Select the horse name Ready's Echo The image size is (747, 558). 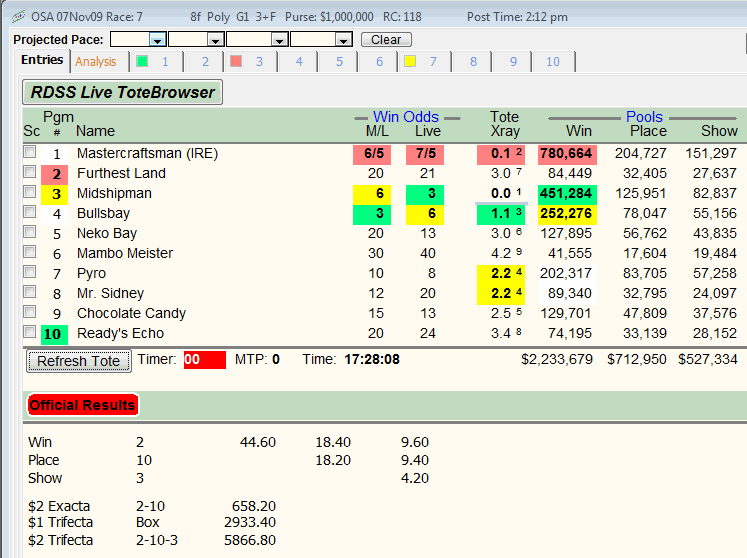tap(121, 334)
